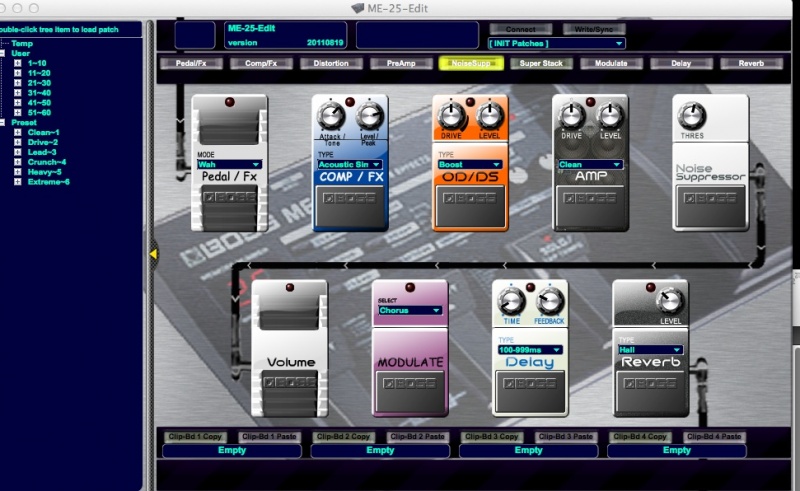
Task: Click the Noise Suppressor BOSS footswitch
Action: 711,206
